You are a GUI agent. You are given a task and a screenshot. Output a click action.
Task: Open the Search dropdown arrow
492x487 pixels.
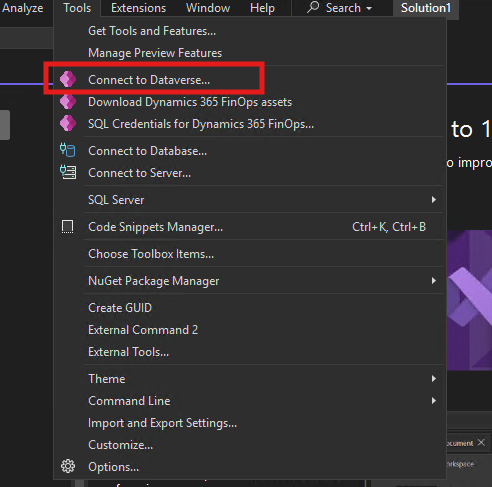[369, 8]
